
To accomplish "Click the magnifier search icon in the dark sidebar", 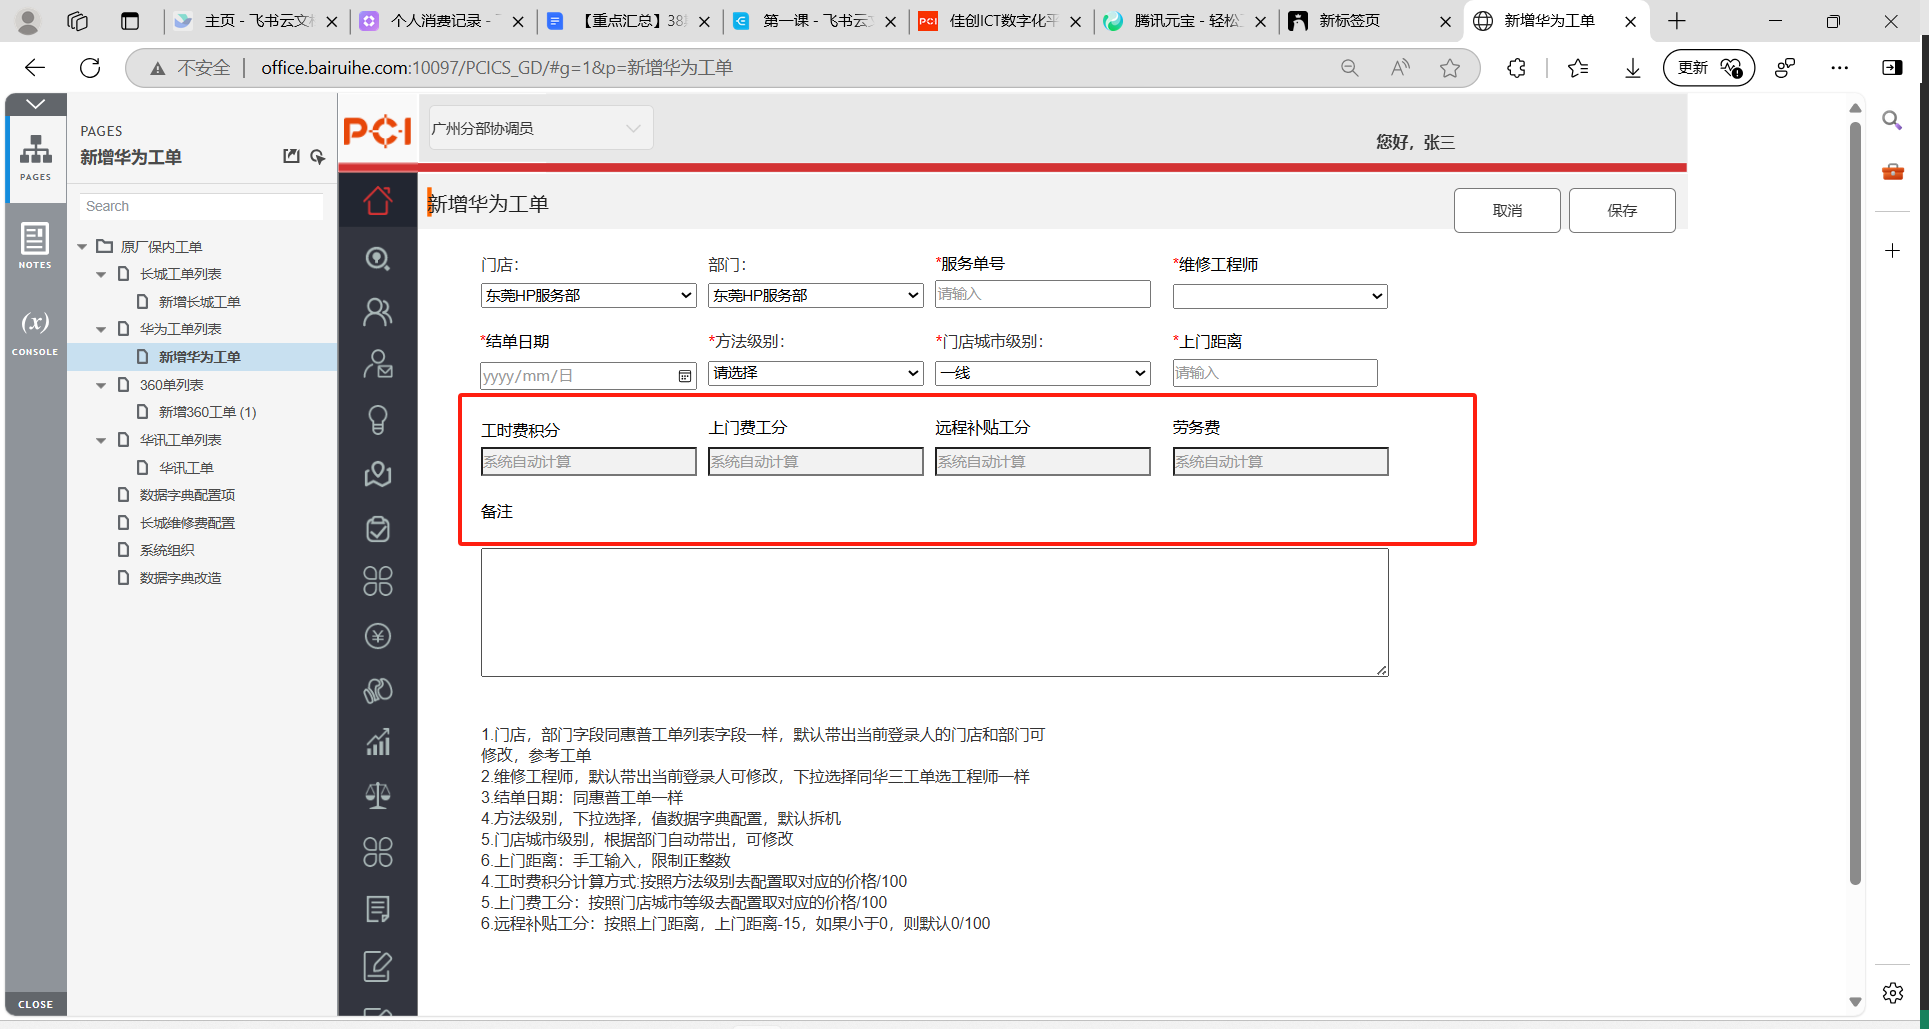I will click(x=378, y=258).
